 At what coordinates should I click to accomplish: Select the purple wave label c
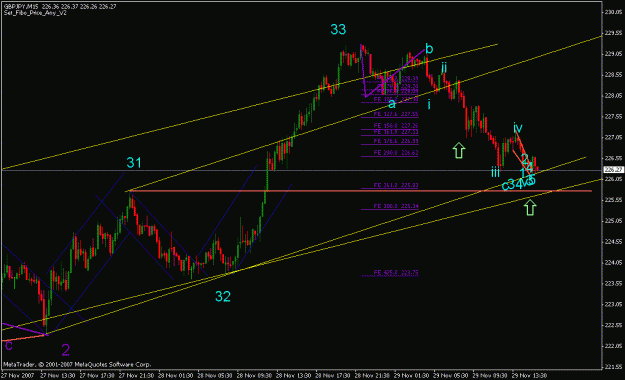8,345
